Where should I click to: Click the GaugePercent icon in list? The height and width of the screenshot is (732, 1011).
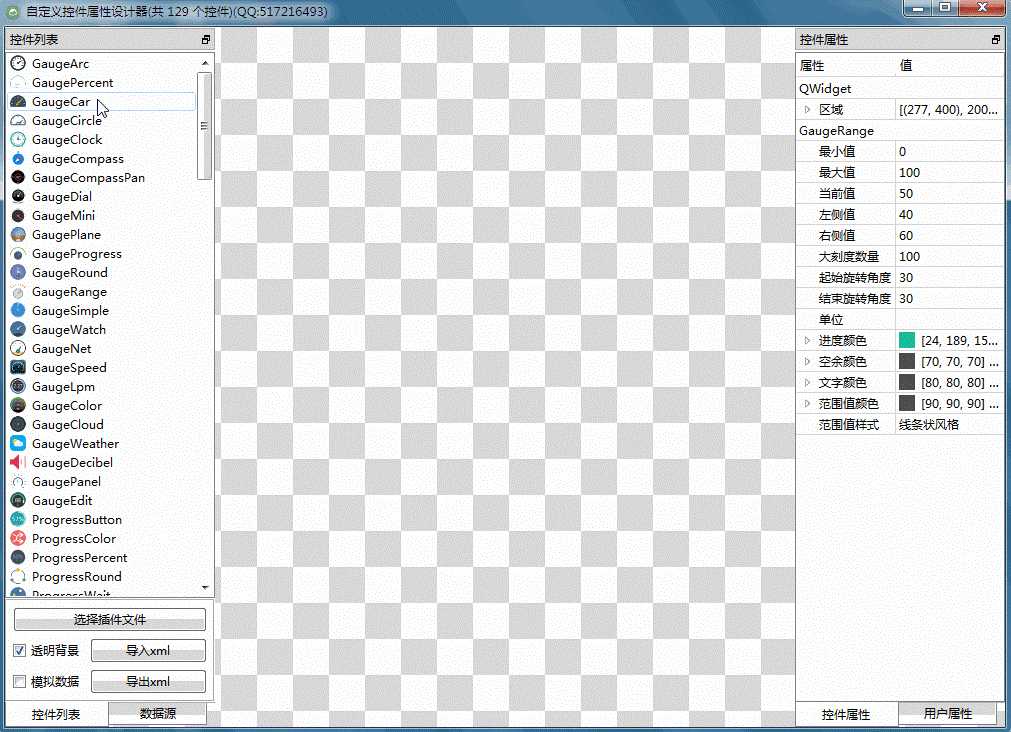click(18, 83)
